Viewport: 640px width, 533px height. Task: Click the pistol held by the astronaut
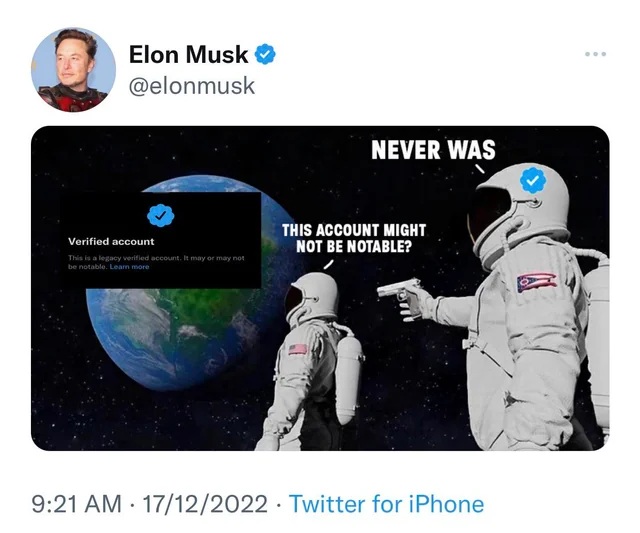coord(400,289)
